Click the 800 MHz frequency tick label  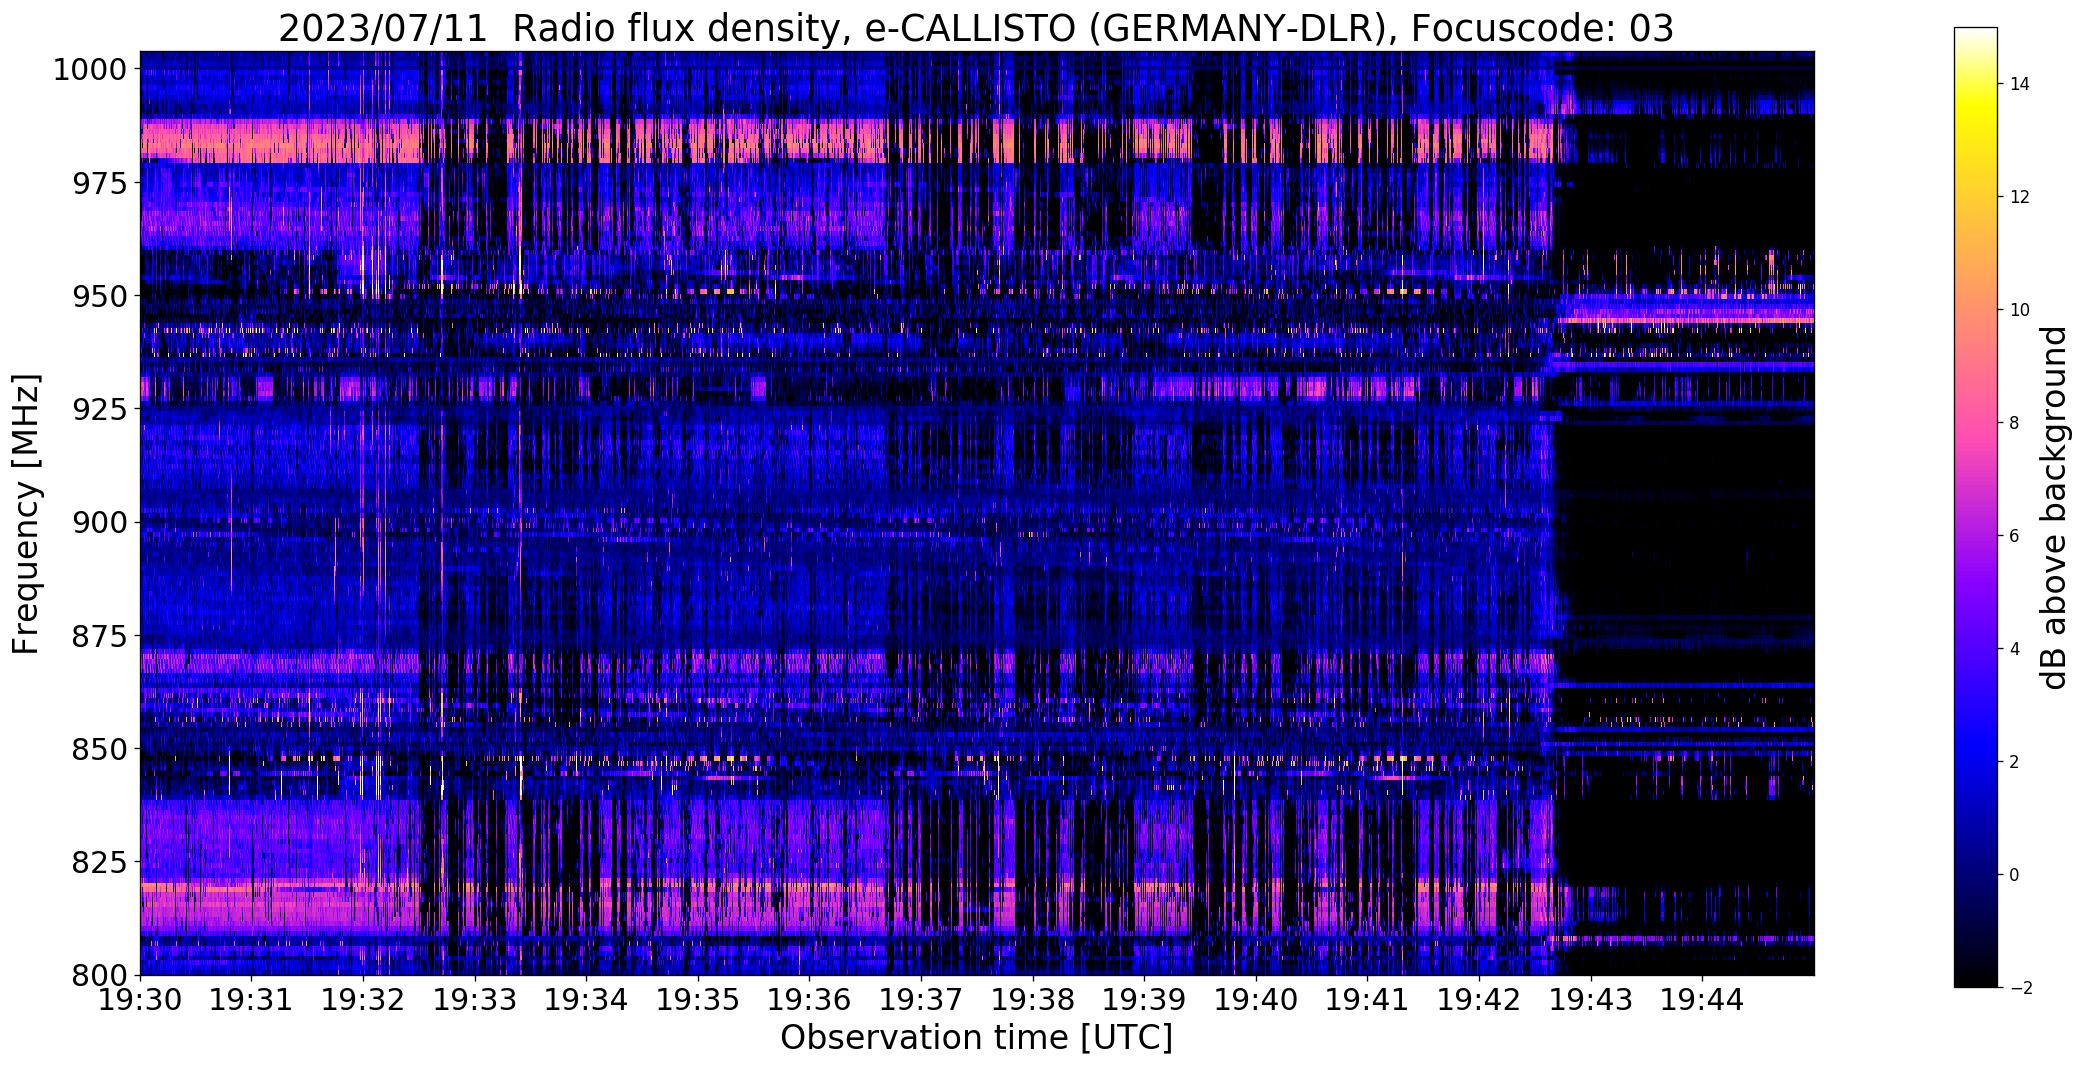point(100,974)
